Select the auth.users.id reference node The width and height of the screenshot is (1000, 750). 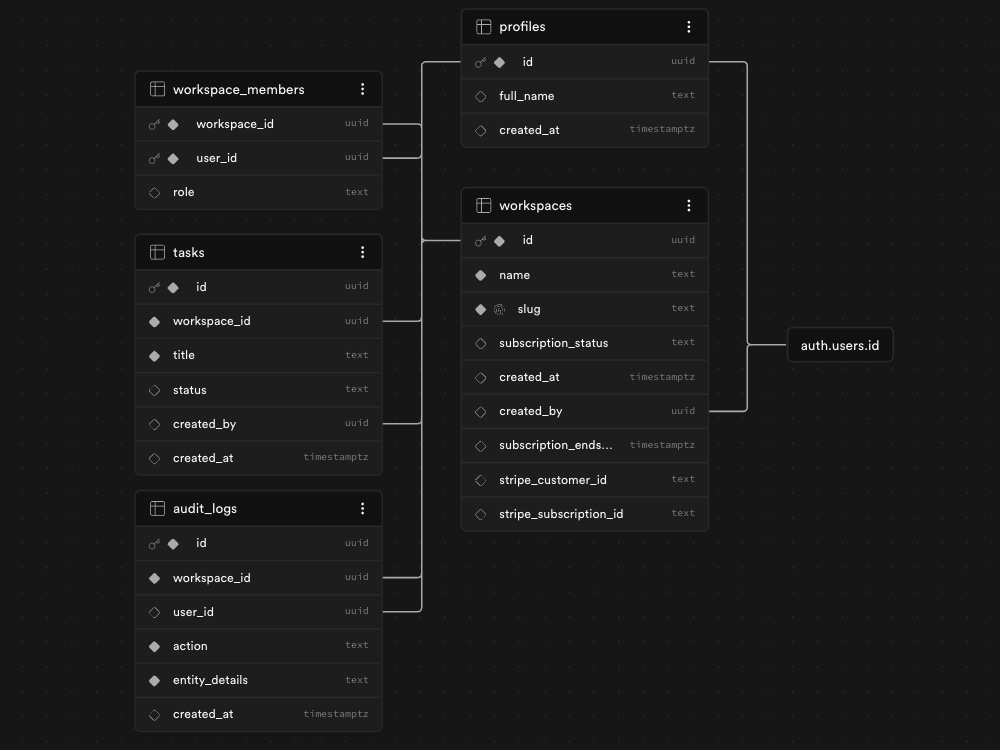click(x=840, y=345)
